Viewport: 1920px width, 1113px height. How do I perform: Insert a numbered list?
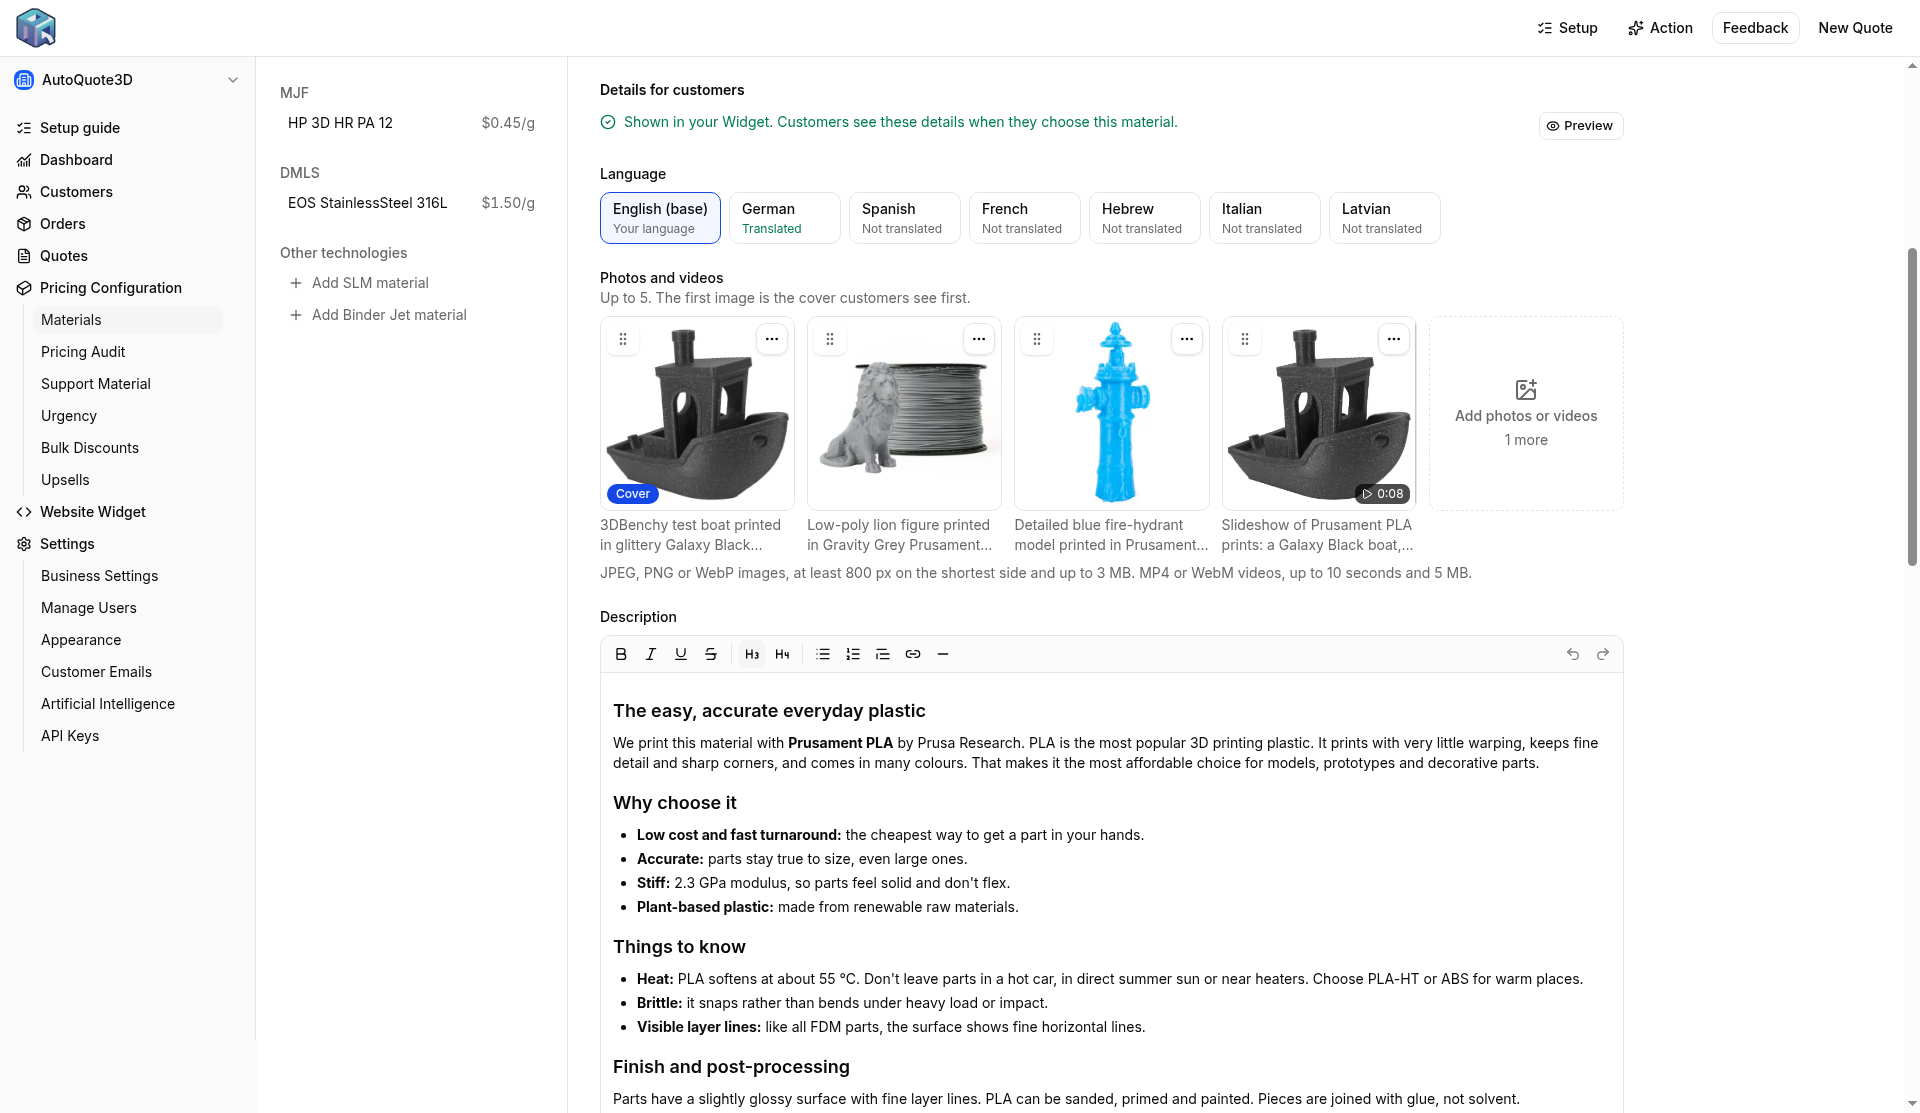(853, 654)
